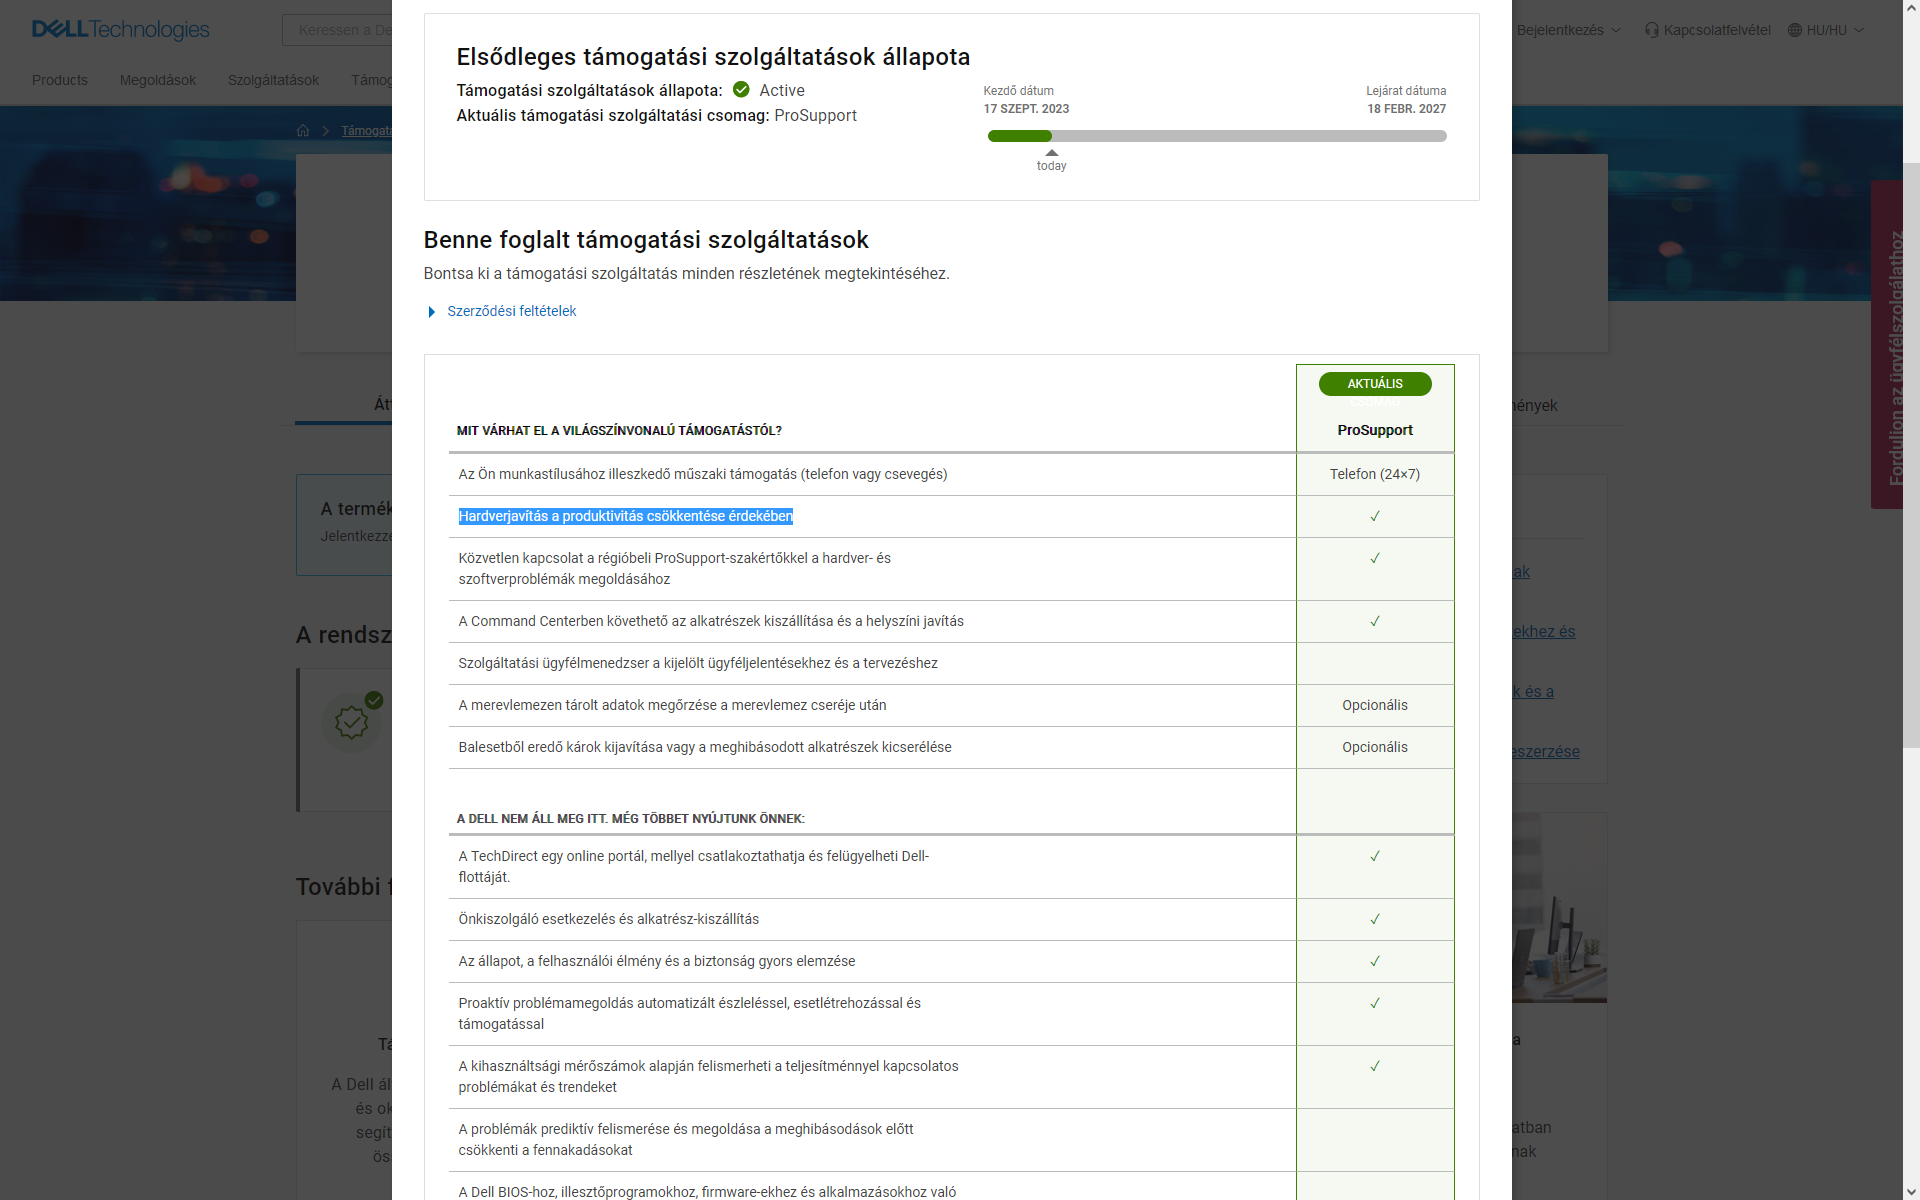Screen dimensions: 1920x1200
Task: Click Kezdő dátum 17 SZEPT. 2023
Action: (1026, 100)
